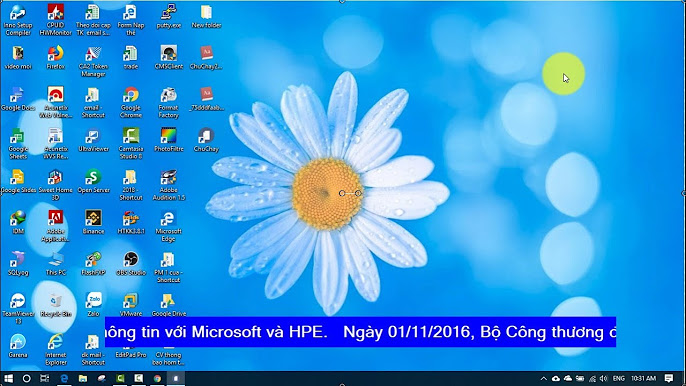Click the Adobe Audition 1.5 icon

click(x=168, y=185)
